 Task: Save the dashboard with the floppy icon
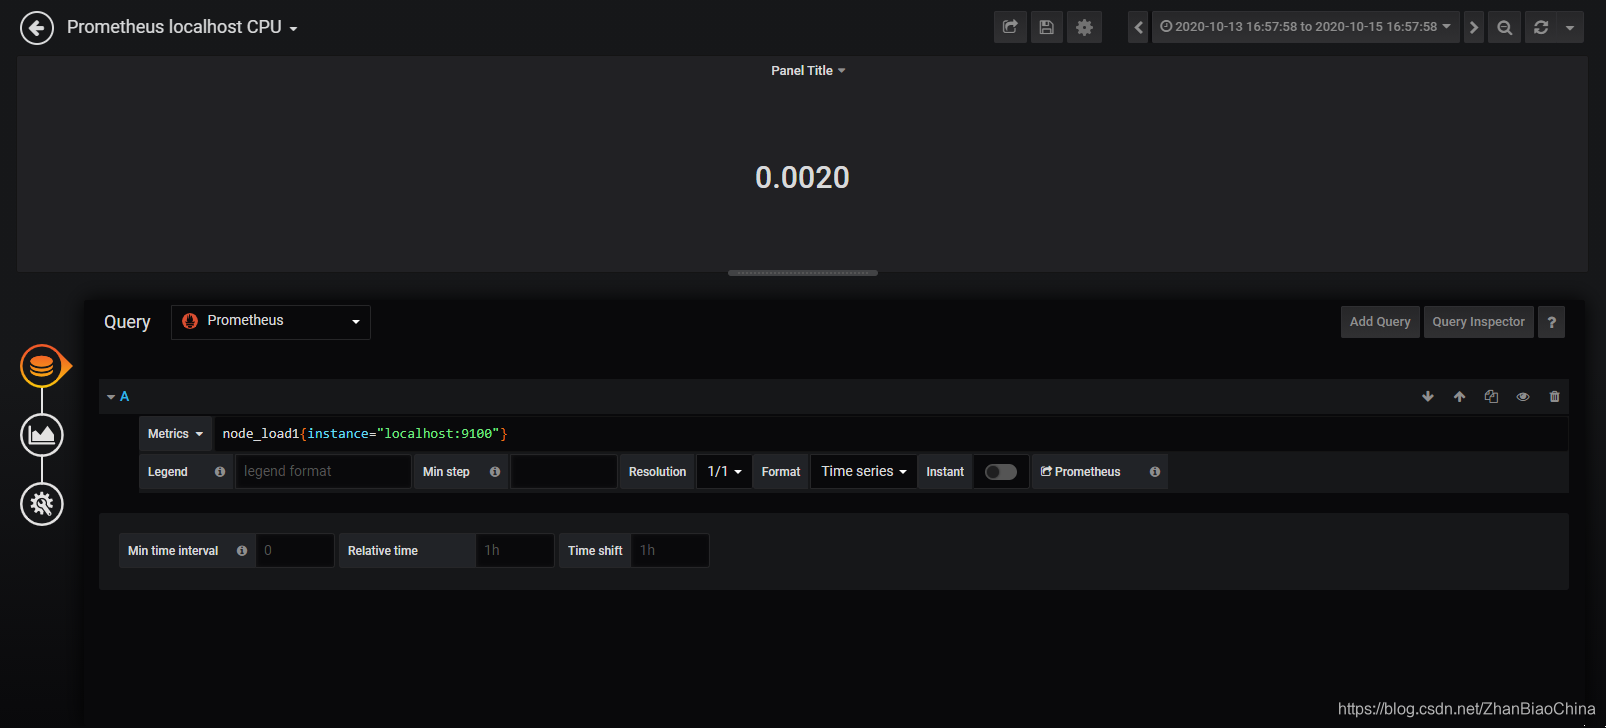pos(1047,27)
